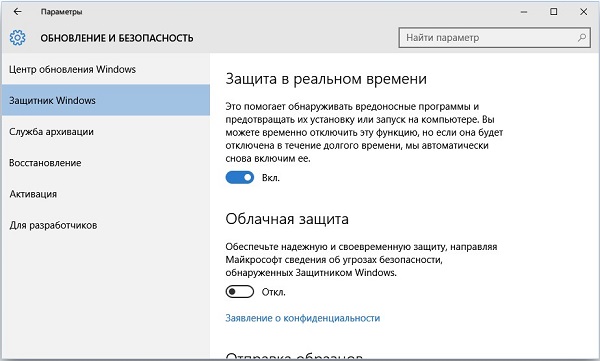Close the Параметры window
600x361 pixels.
point(583,12)
